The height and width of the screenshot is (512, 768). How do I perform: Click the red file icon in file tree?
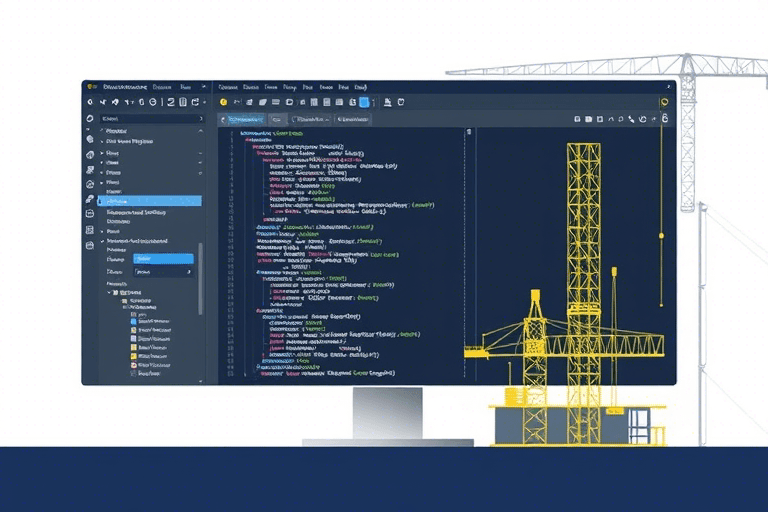coord(133,365)
